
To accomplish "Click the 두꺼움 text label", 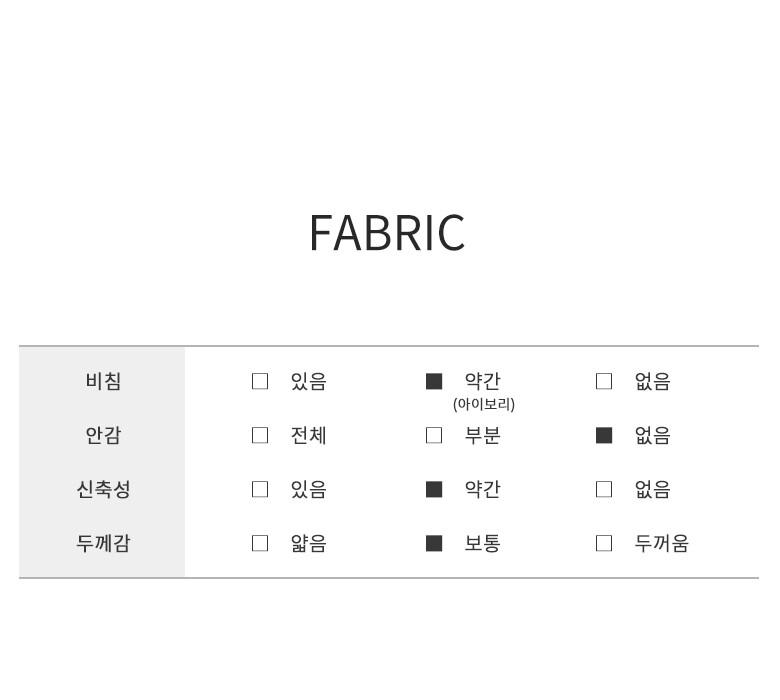I will tap(661, 543).
